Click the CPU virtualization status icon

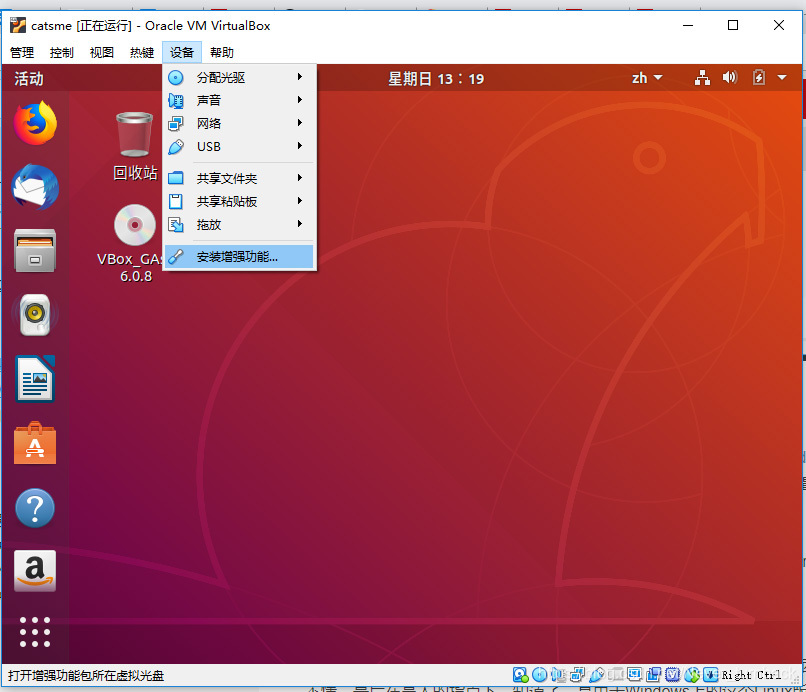[x=672, y=675]
